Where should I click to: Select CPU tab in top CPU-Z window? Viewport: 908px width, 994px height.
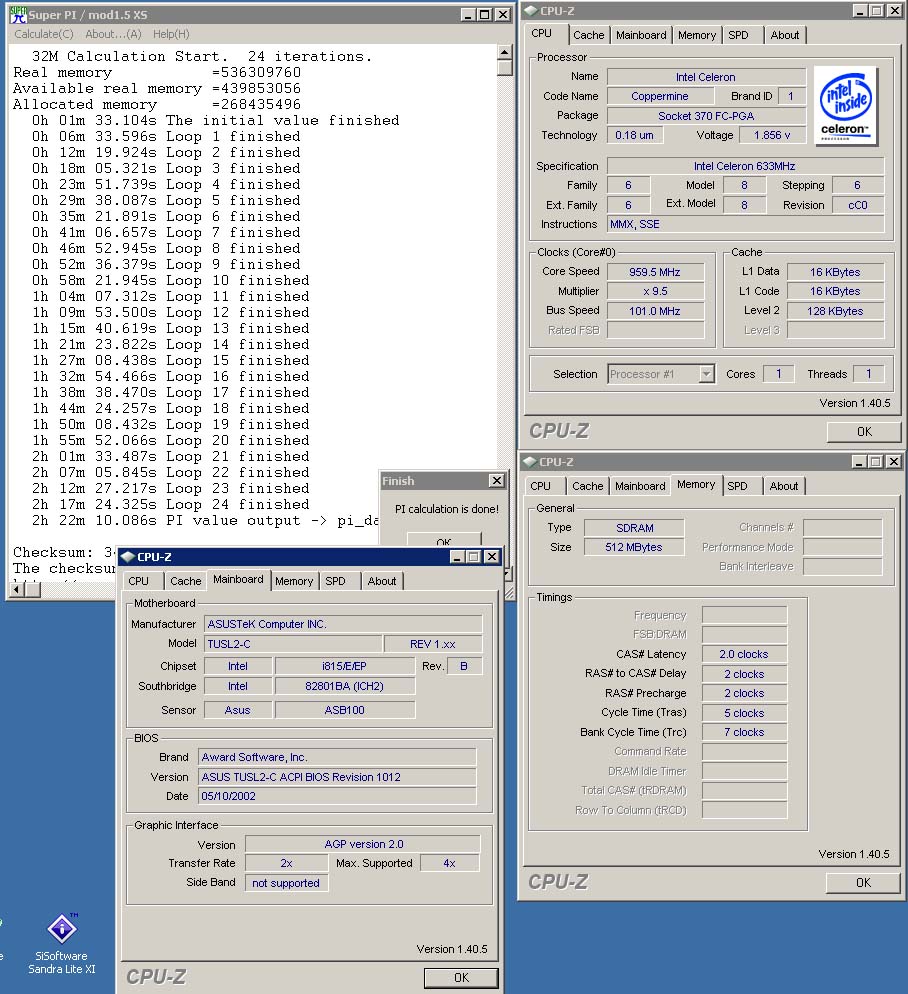coord(542,34)
